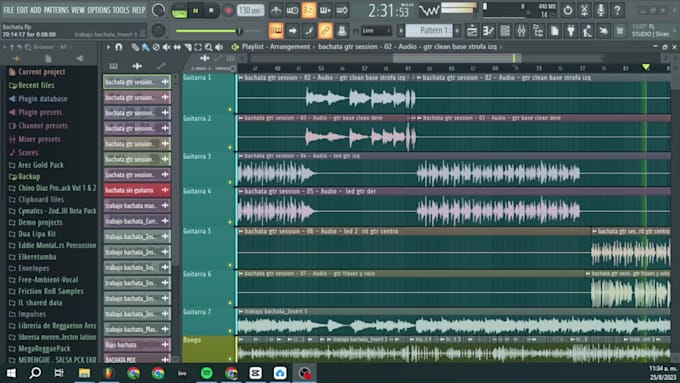Open the plugin picker plug icon
This screenshot has height=383, width=680.
[571, 30]
